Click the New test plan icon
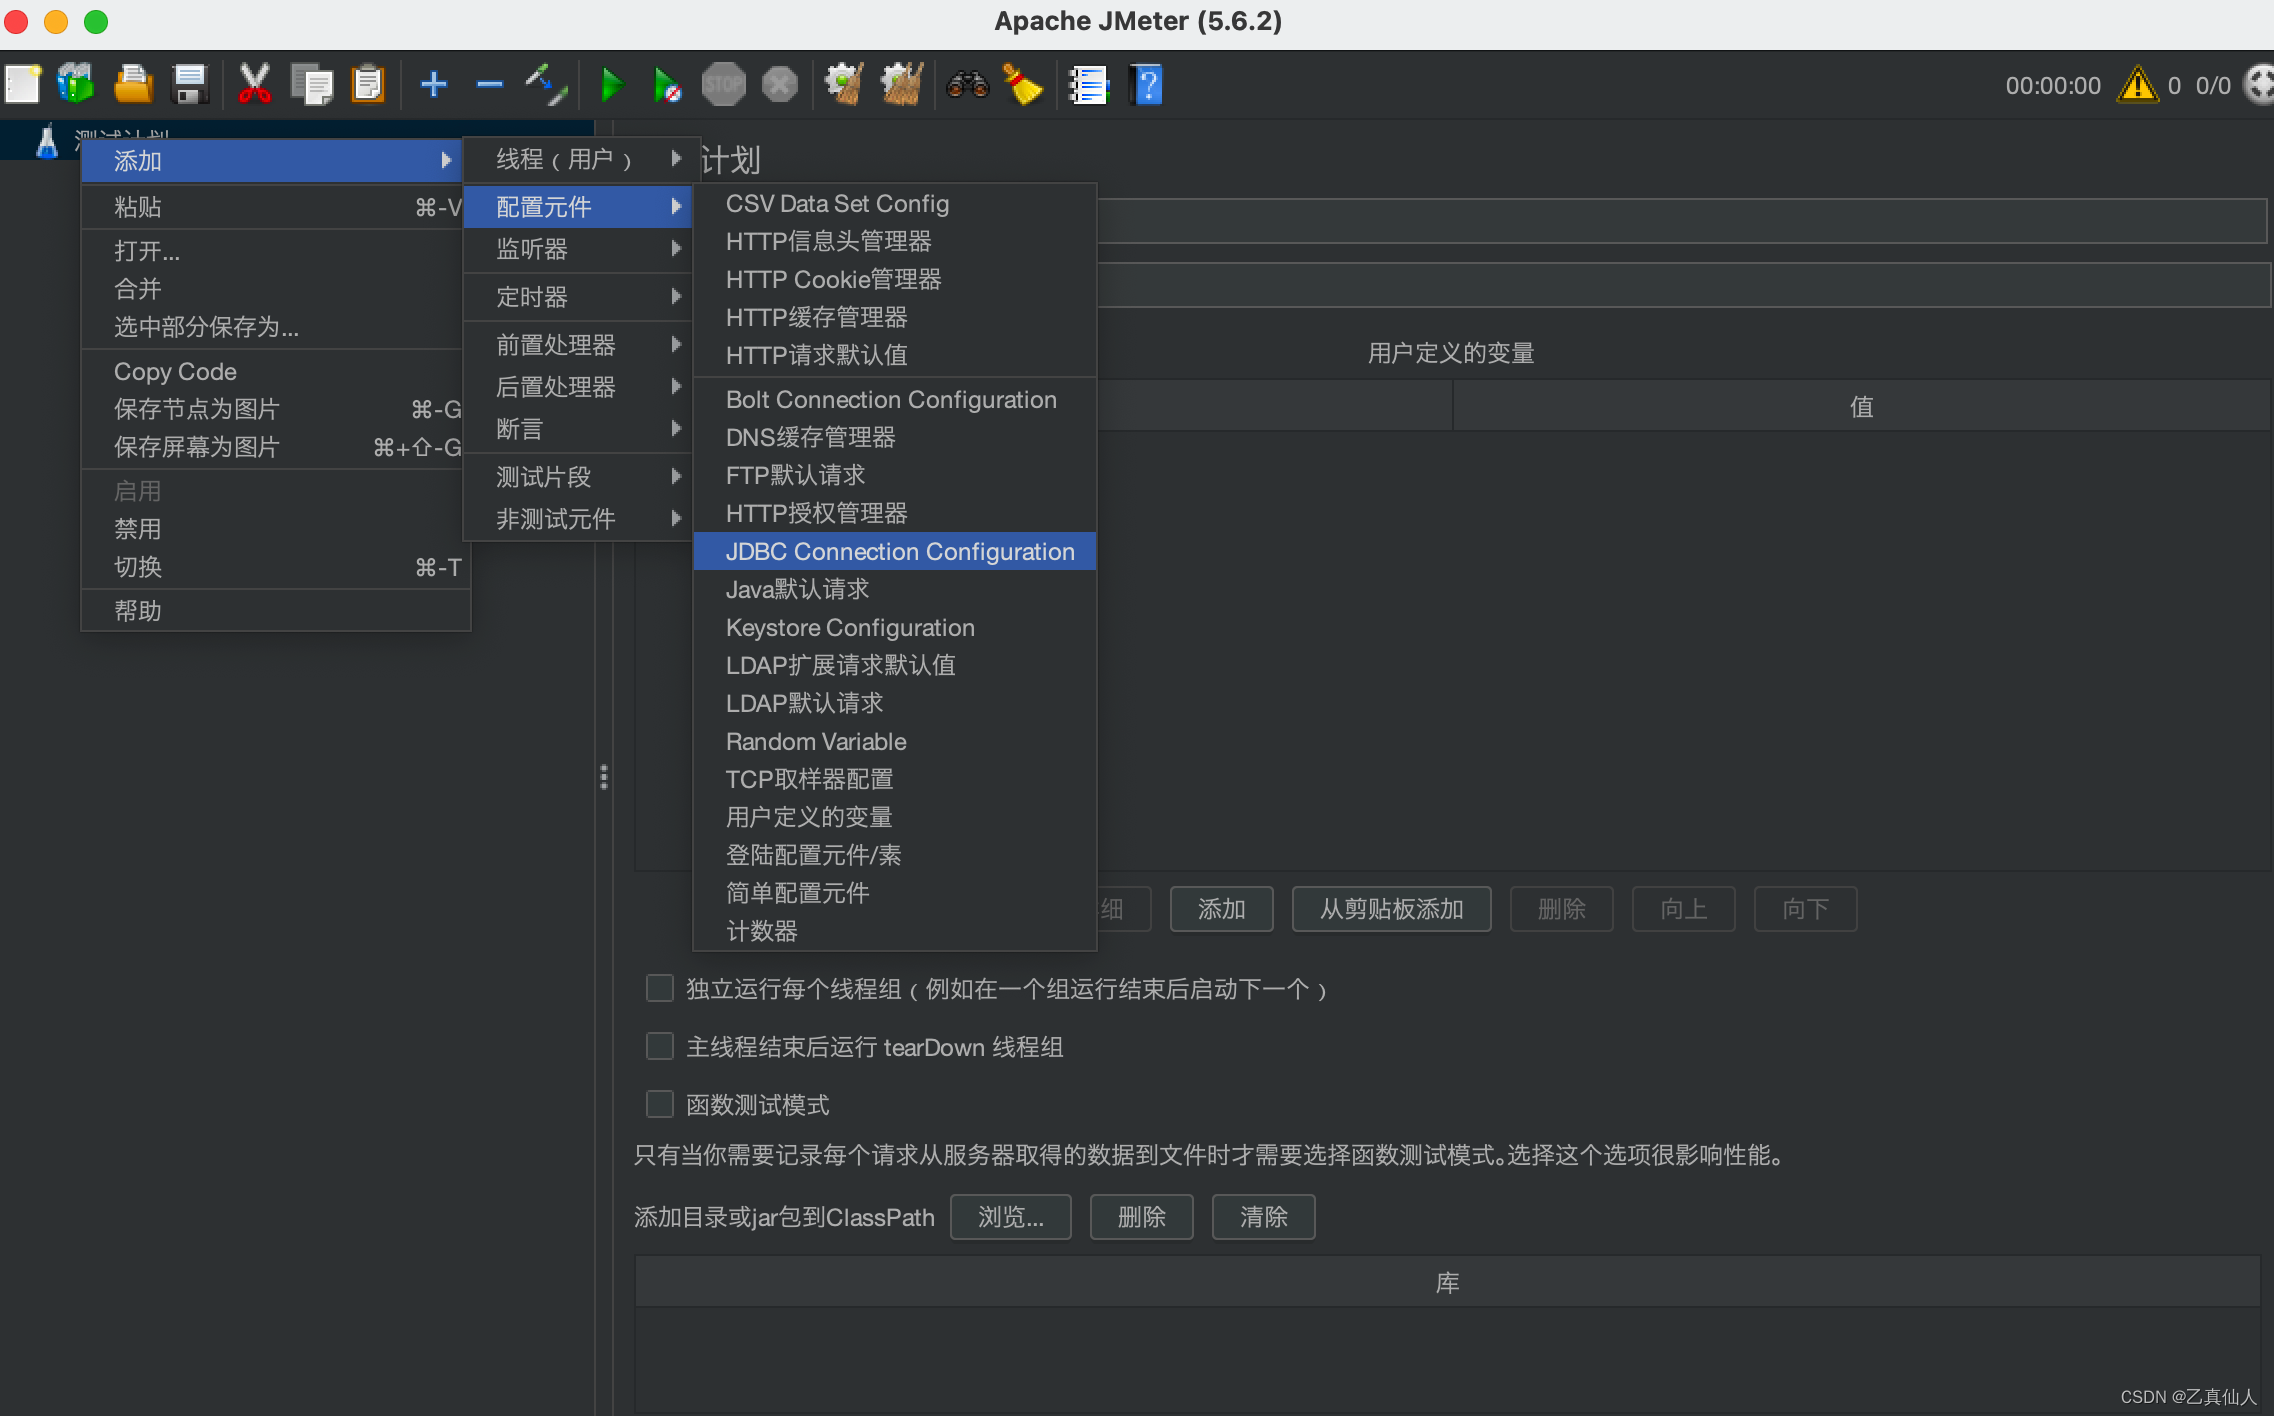The width and height of the screenshot is (2274, 1416). pyautogui.click(x=23, y=85)
